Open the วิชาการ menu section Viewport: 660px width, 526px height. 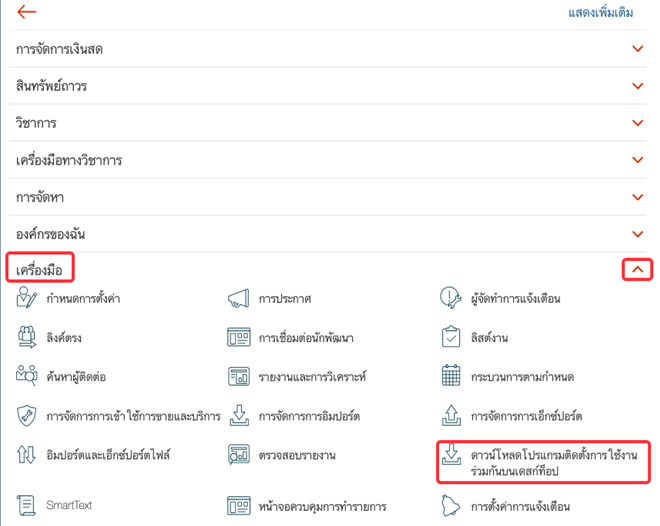[36, 123]
